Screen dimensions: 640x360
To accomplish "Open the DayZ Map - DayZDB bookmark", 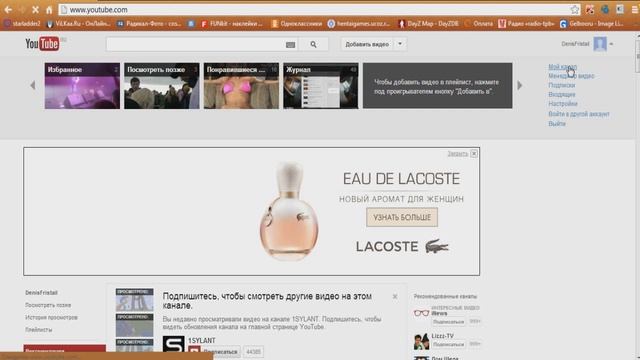I will [x=429, y=24].
